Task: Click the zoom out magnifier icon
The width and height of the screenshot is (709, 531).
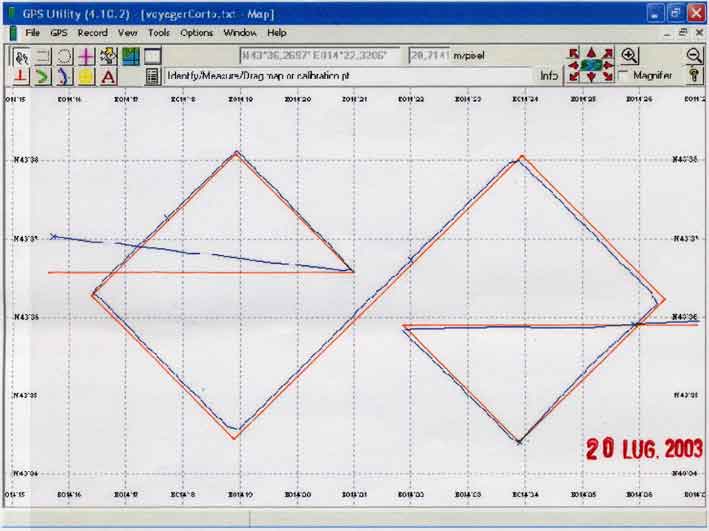Action: (x=694, y=55)
